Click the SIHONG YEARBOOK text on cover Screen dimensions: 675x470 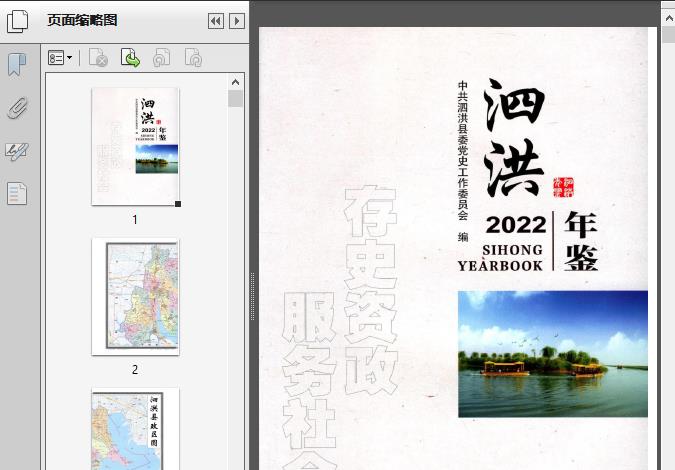pyautogui.click(x=501, y=258)
